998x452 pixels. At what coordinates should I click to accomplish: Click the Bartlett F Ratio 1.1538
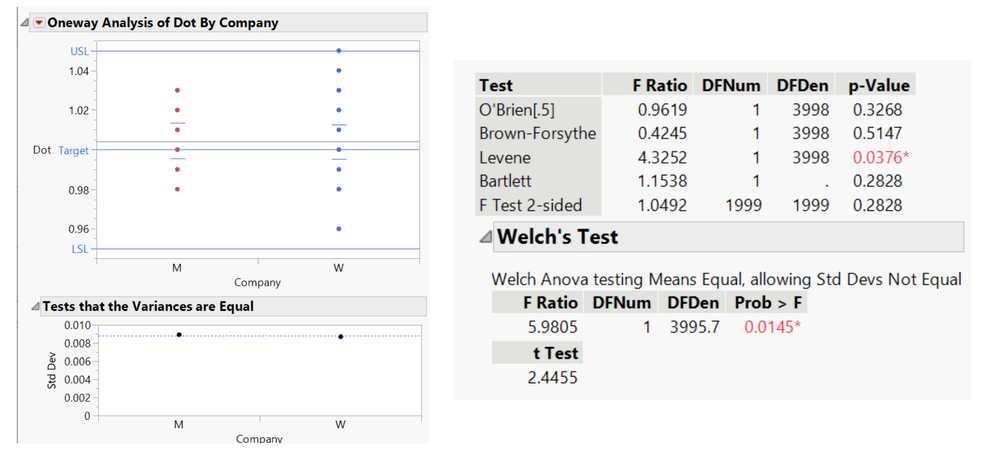click(663, 181)
